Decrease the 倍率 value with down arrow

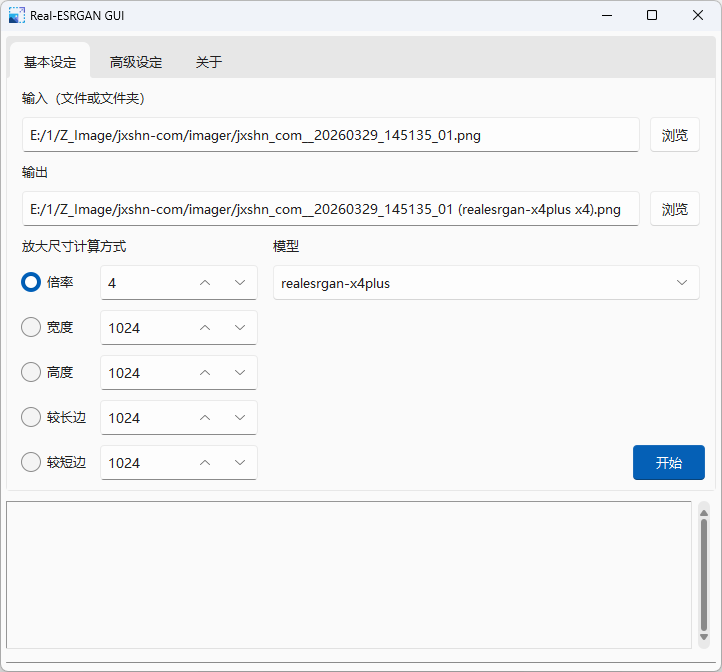(x=240, y=283)
